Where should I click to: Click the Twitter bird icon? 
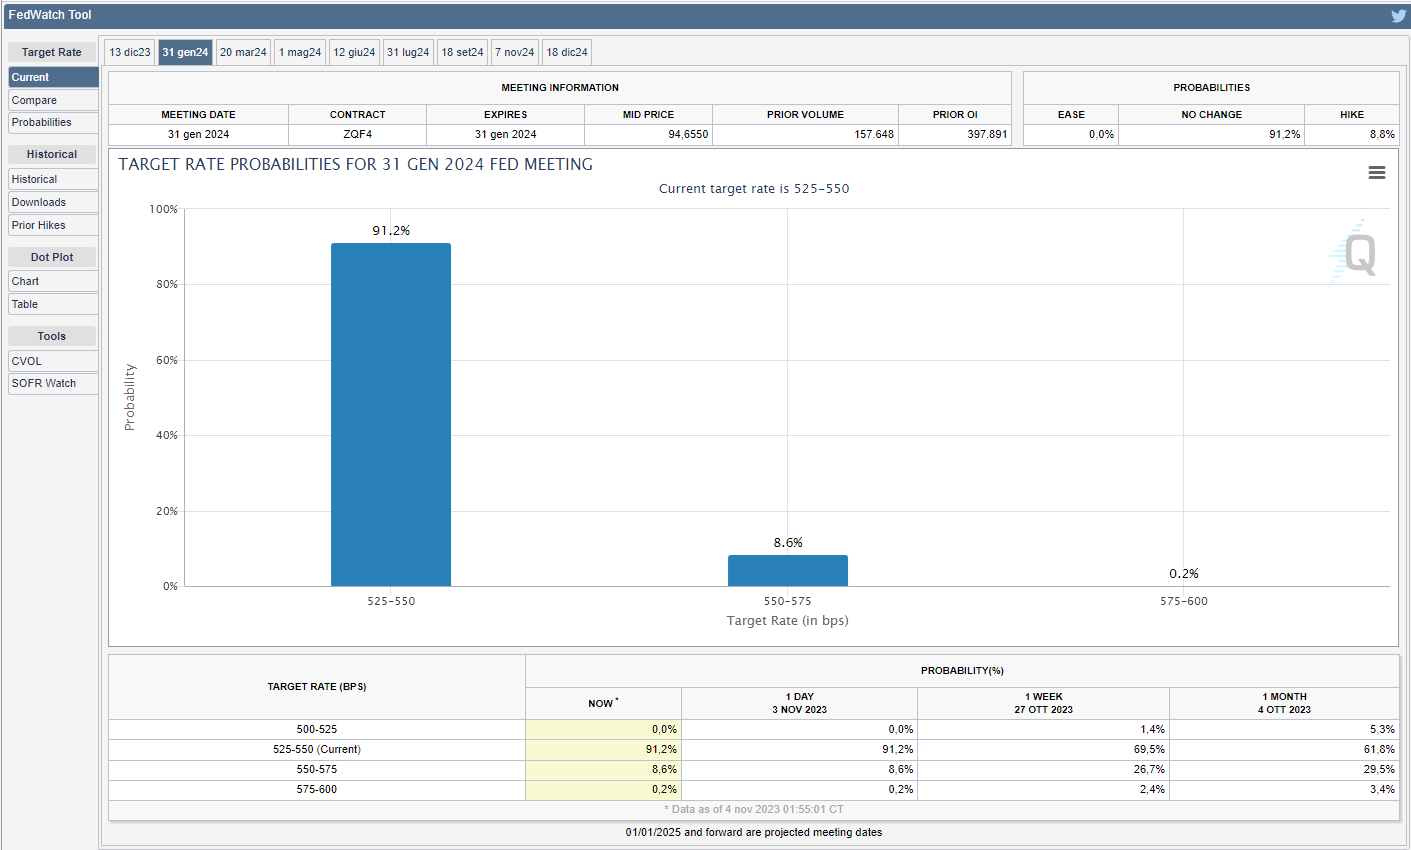coord(1398,15)
